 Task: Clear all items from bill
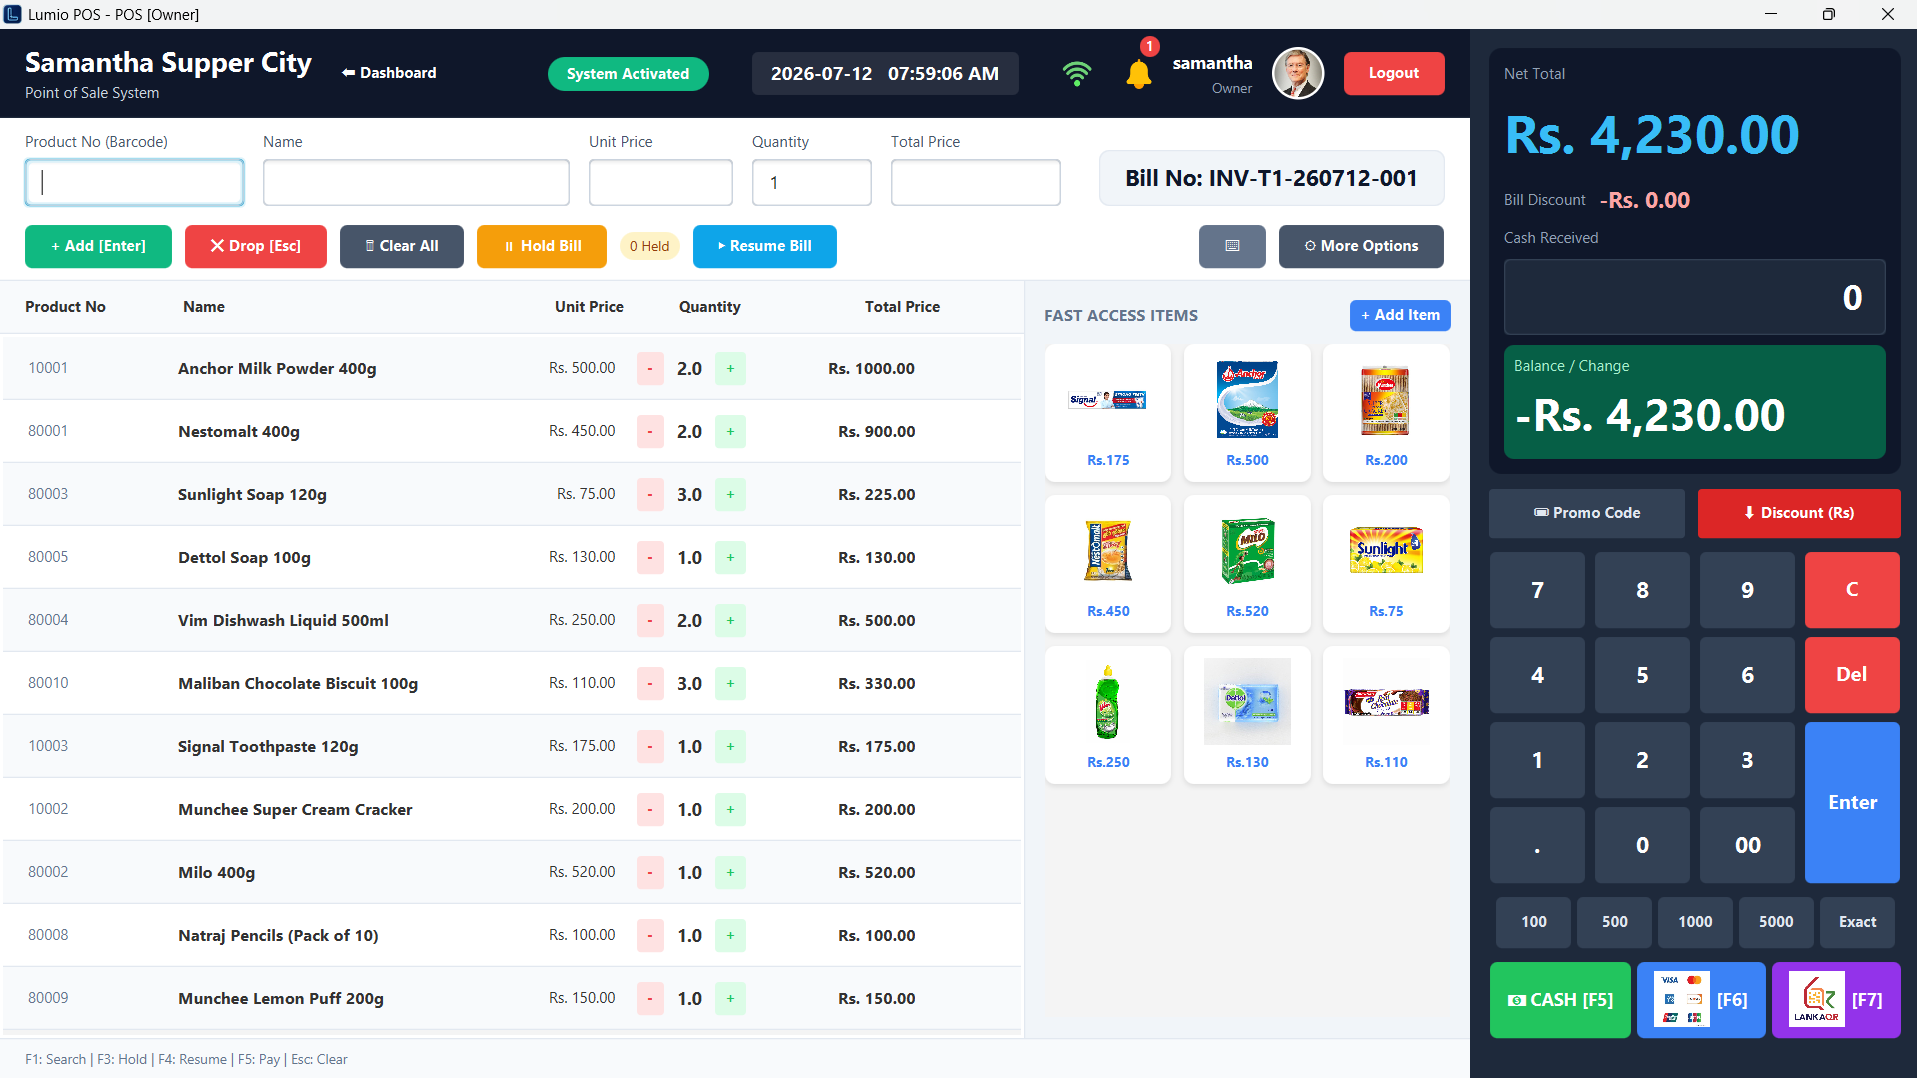pyautogui.click(x=402, y=246)
